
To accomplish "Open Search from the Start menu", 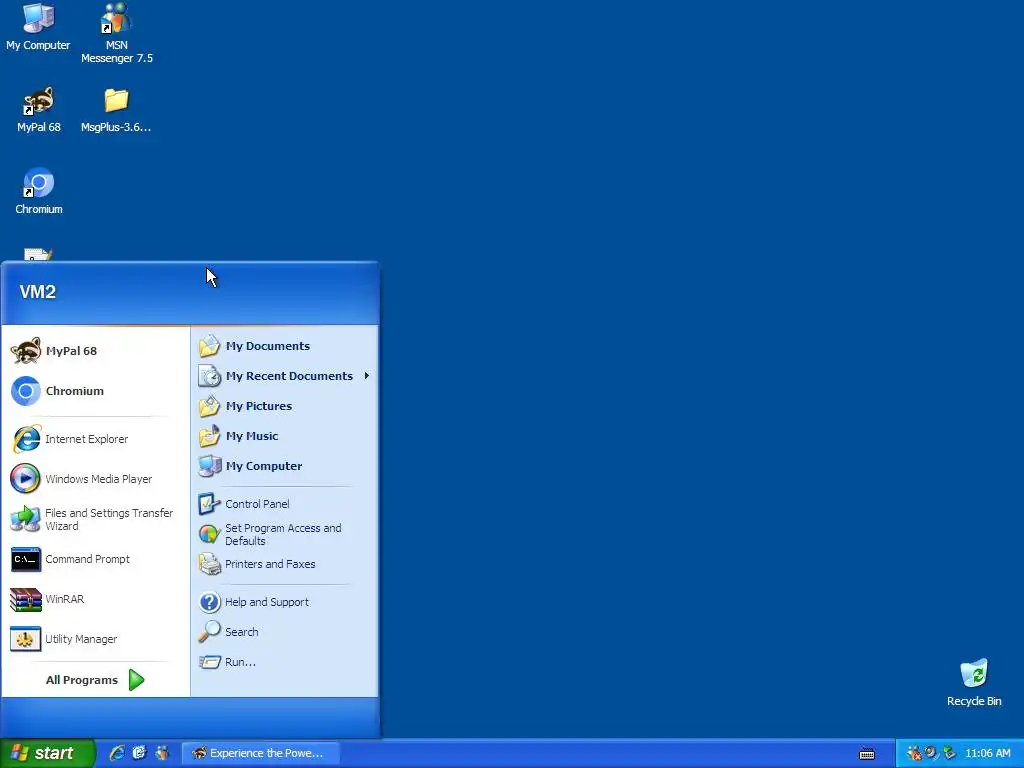I will pyautogui.click(x=285, y=632).
